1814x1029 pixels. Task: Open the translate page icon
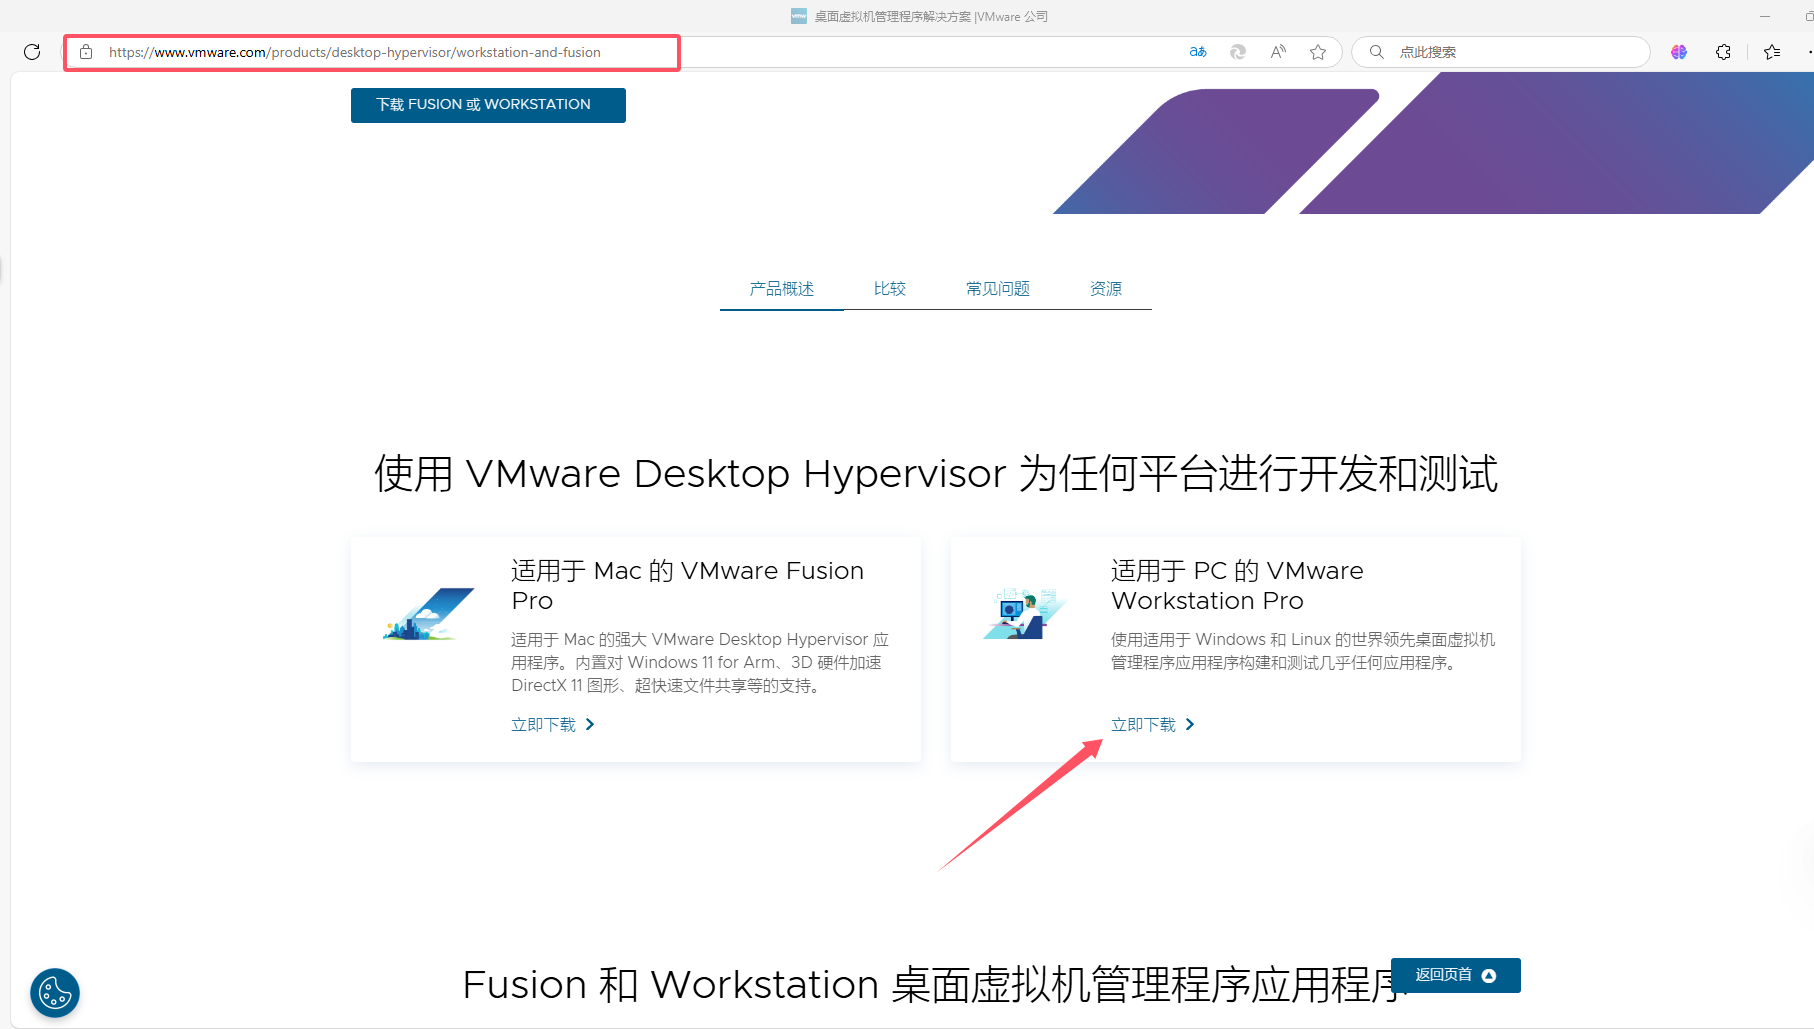coord(1198,52)
